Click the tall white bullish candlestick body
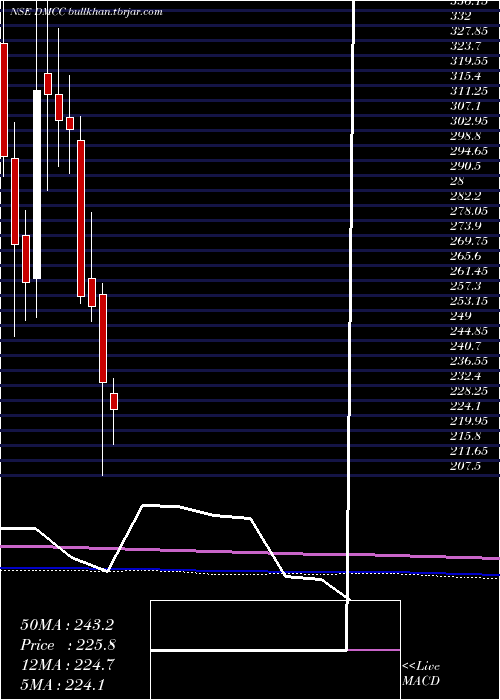The width and height of the screenshot is (500, 700). coord(37,184)
